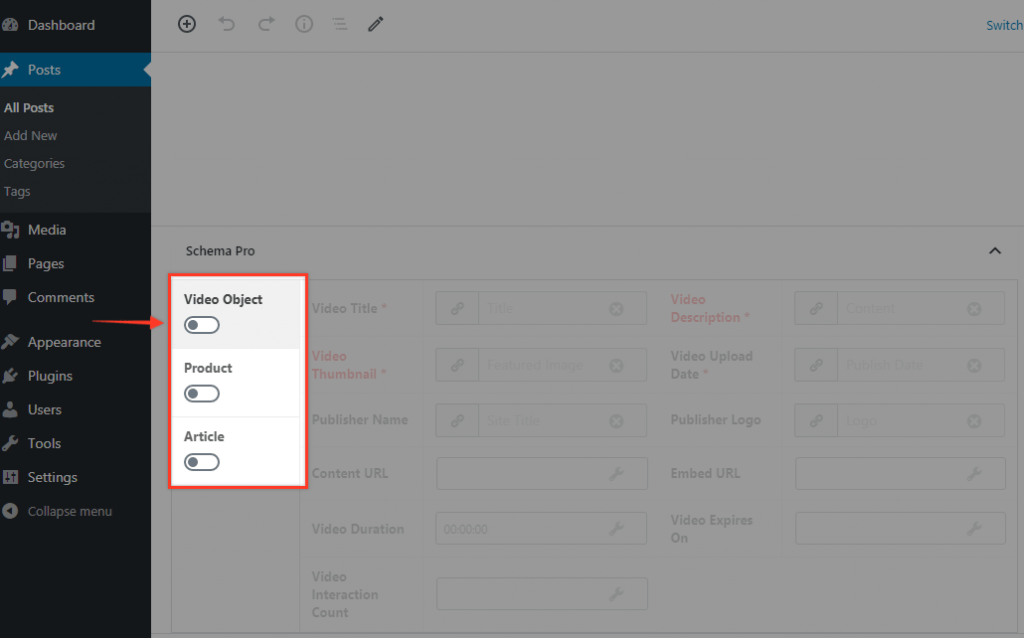Screen dimensions: 1024x638
Task: Click the Undo arrow in the editor toolbar
Action: pos(226,23)
